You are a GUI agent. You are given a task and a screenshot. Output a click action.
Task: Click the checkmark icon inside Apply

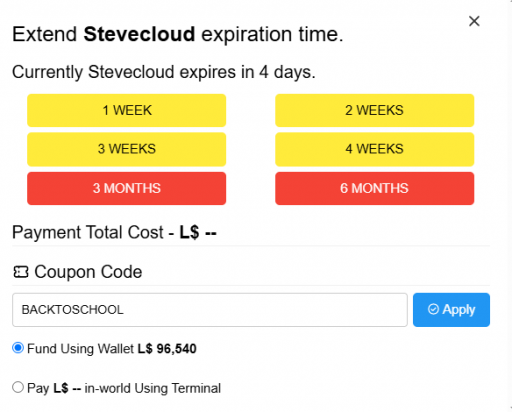point(433,309)
